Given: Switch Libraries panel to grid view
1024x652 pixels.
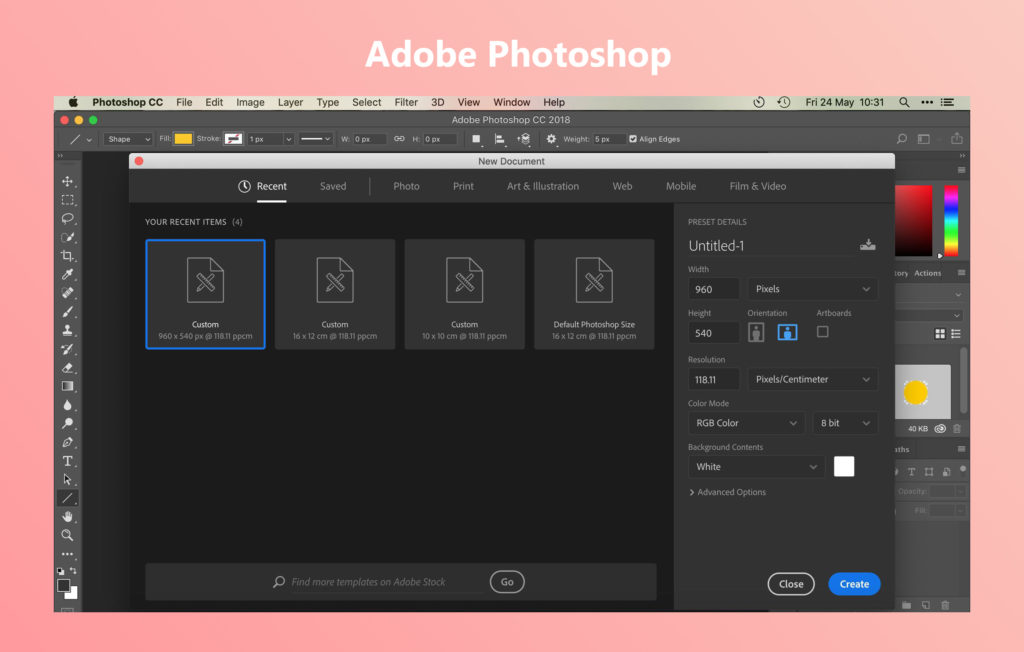Looking at the screenshot, I should [940, 334].
